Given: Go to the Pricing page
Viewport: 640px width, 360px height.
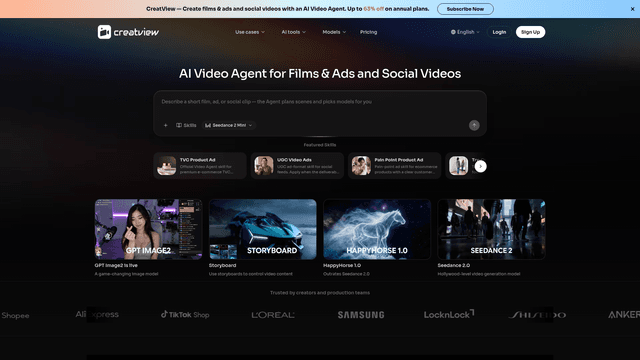Looking at the screenshot, I should [x=368, y=32].
